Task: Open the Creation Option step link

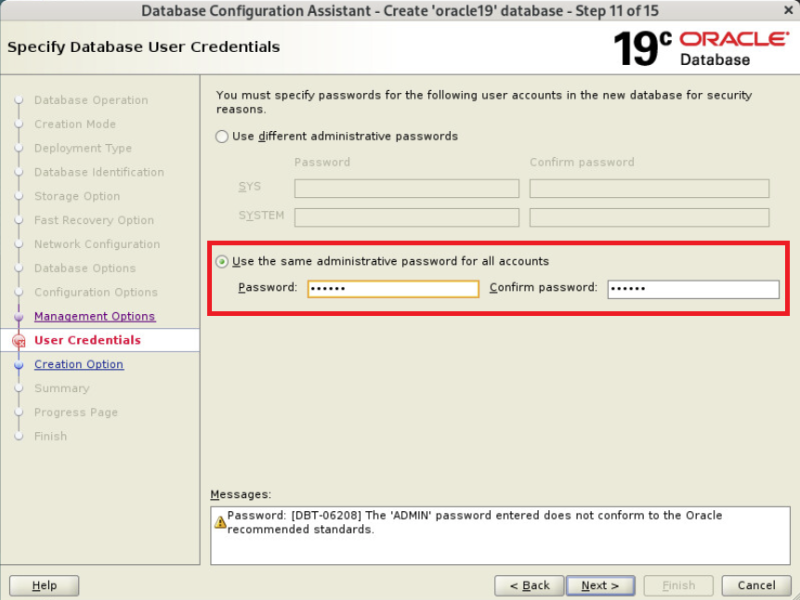Action: tap(79, 364)
